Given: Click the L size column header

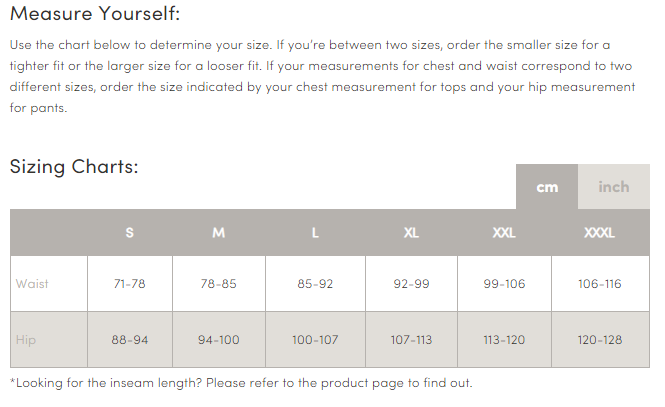Looking at the screenshot, I should [x=315, y=232].
